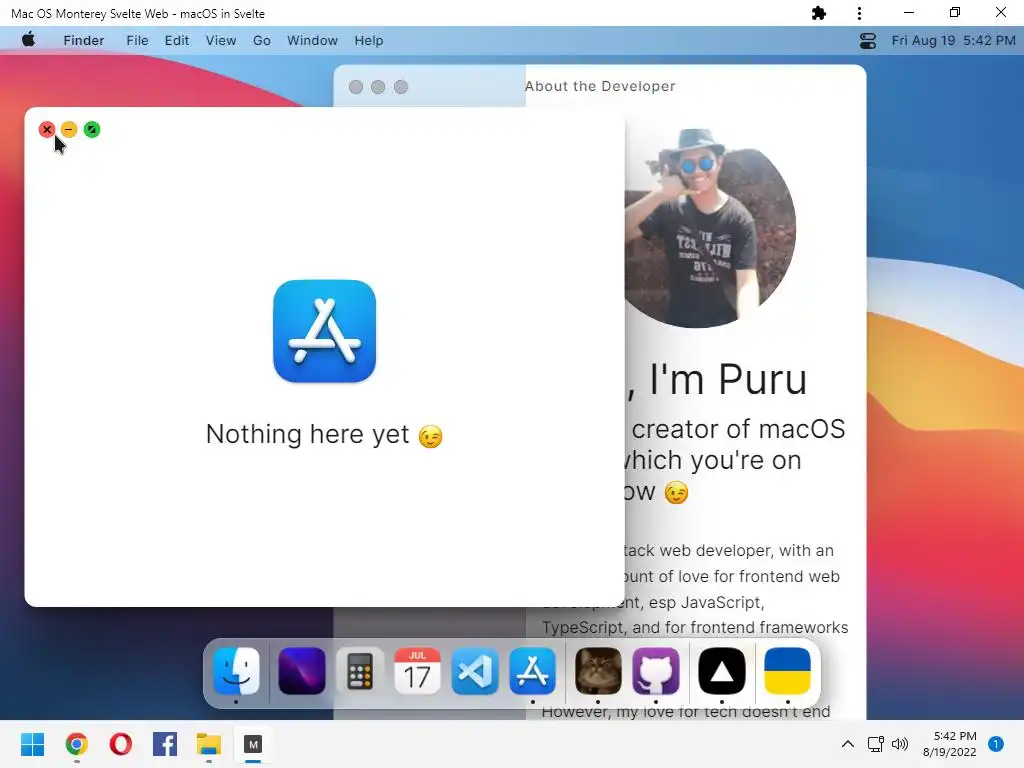Close the App Store window
1024x768 pixels.
[x=46, y=129]
